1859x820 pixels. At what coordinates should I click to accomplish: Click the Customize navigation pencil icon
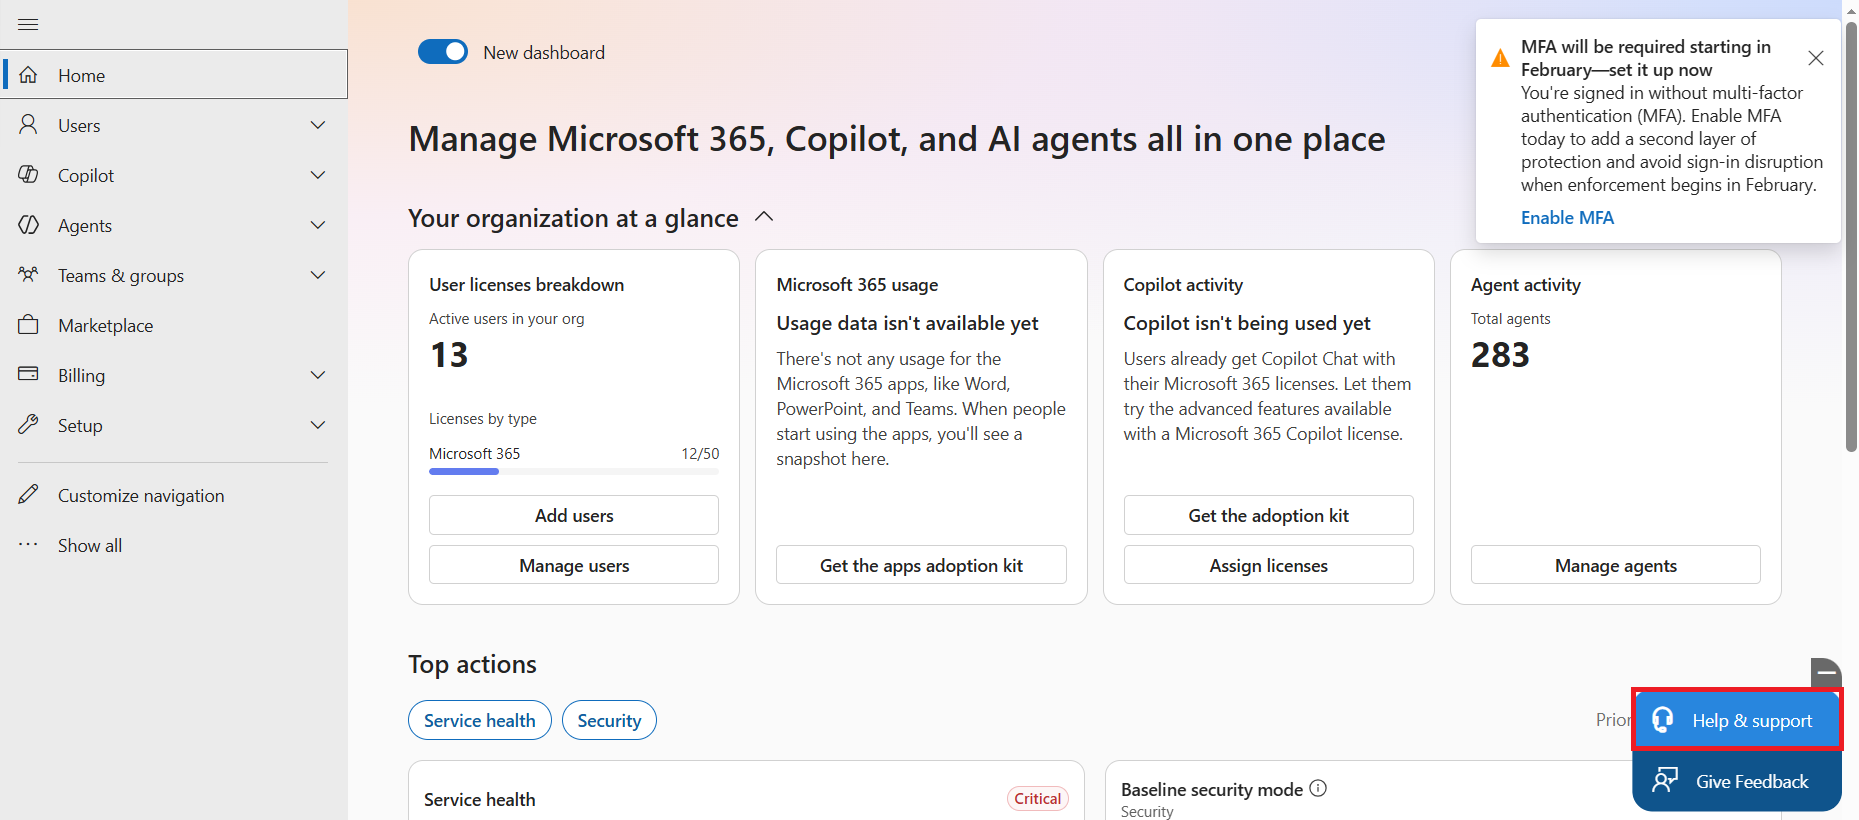tap(28, 495)
